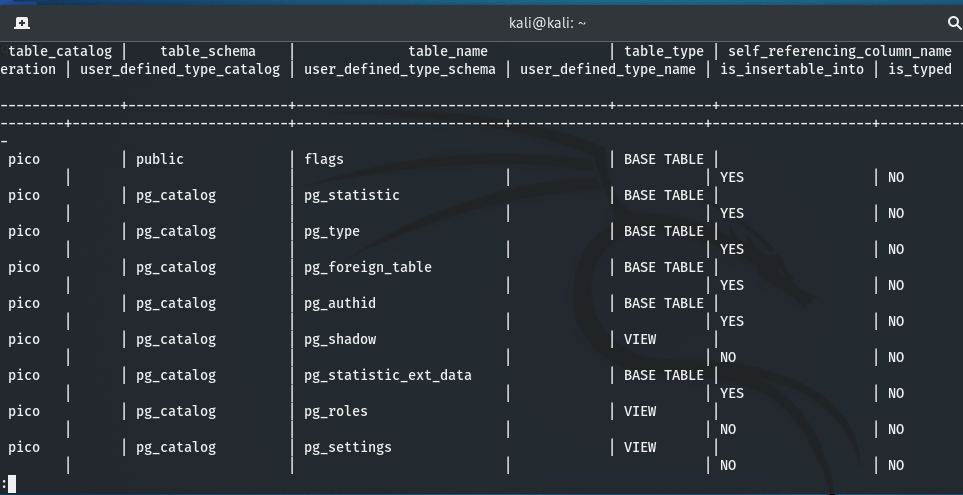Open the terminal search magnifier icon
Viewport: 963px width, 495px height.
tap(954, 22)
